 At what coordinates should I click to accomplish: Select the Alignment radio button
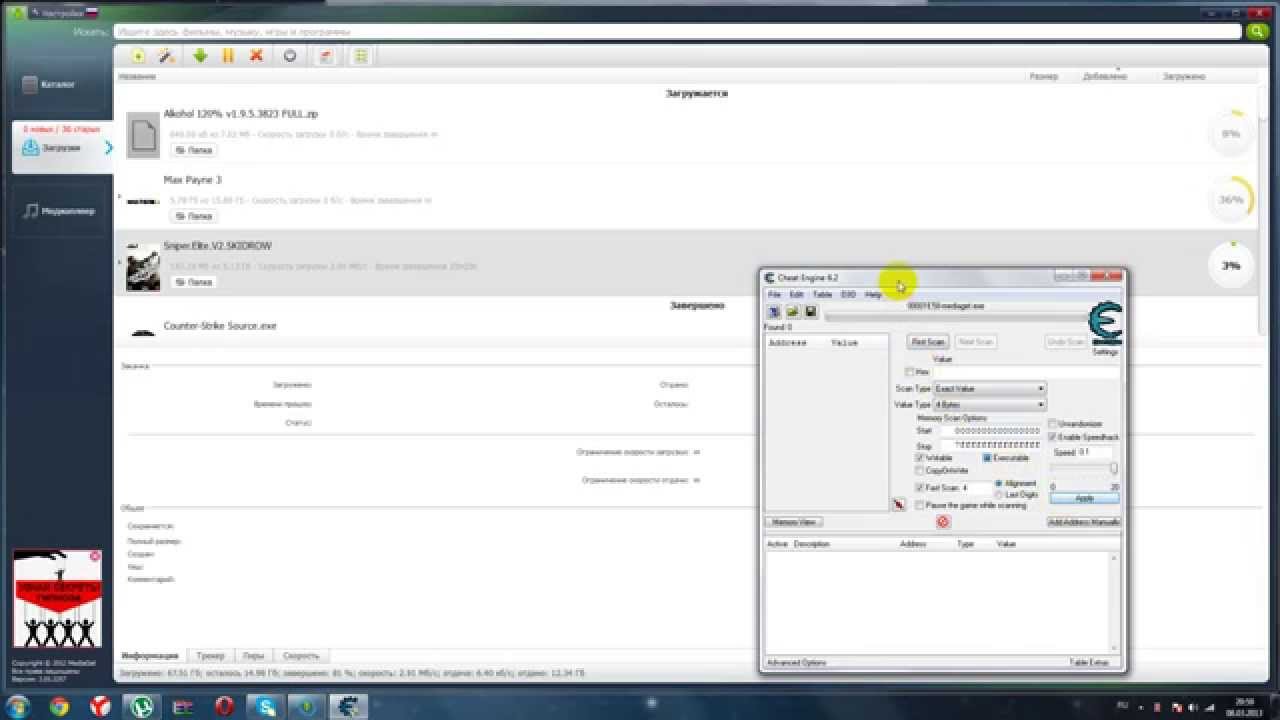tap(999, 484)
